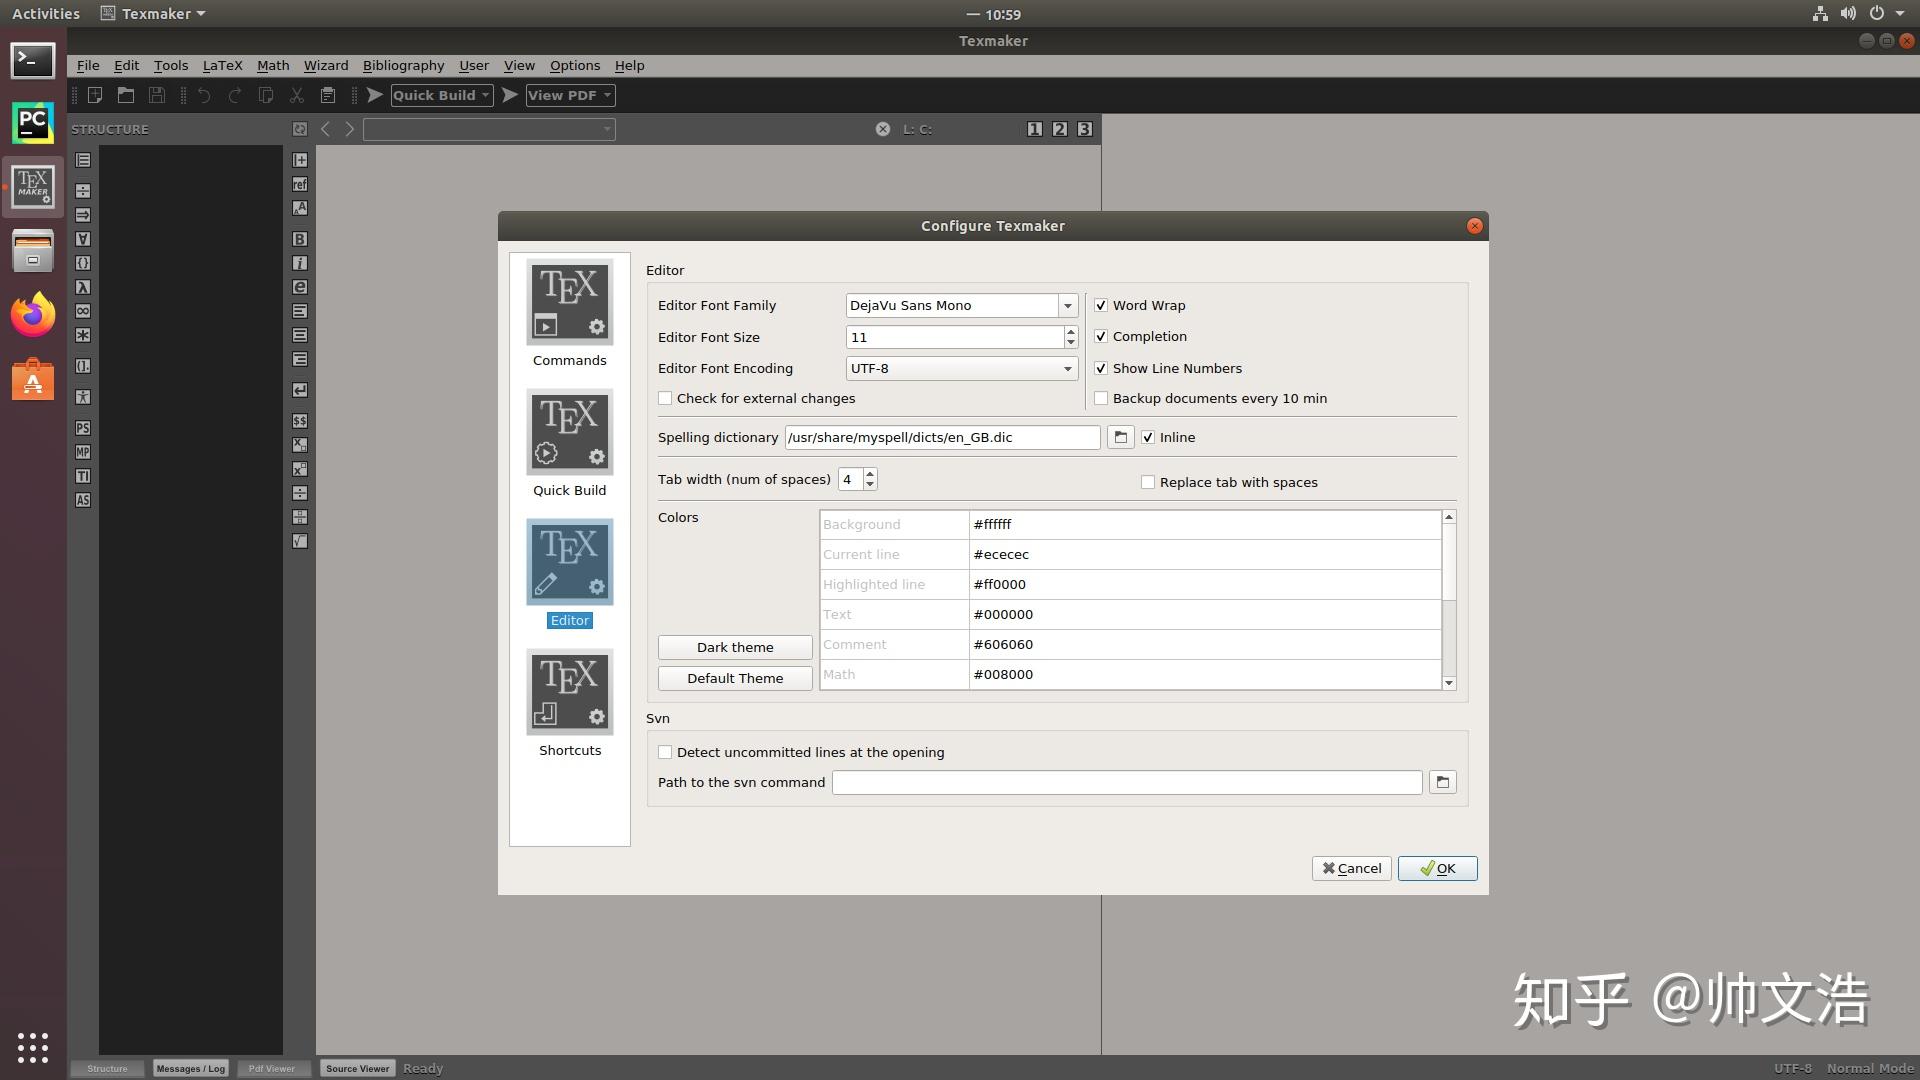Click the MP MetaPost commands icon

[83, 452]
